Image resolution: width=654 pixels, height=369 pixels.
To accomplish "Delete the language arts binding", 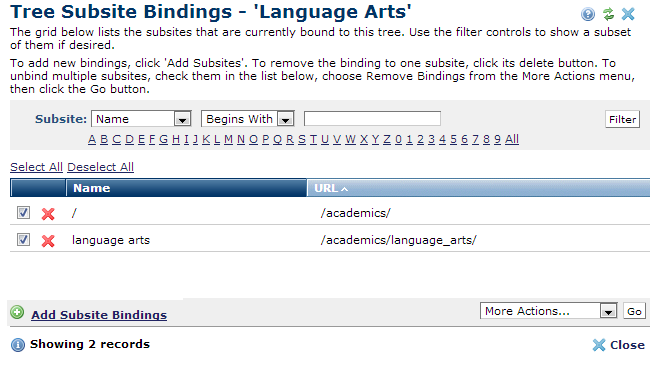I will click(48, 241).
